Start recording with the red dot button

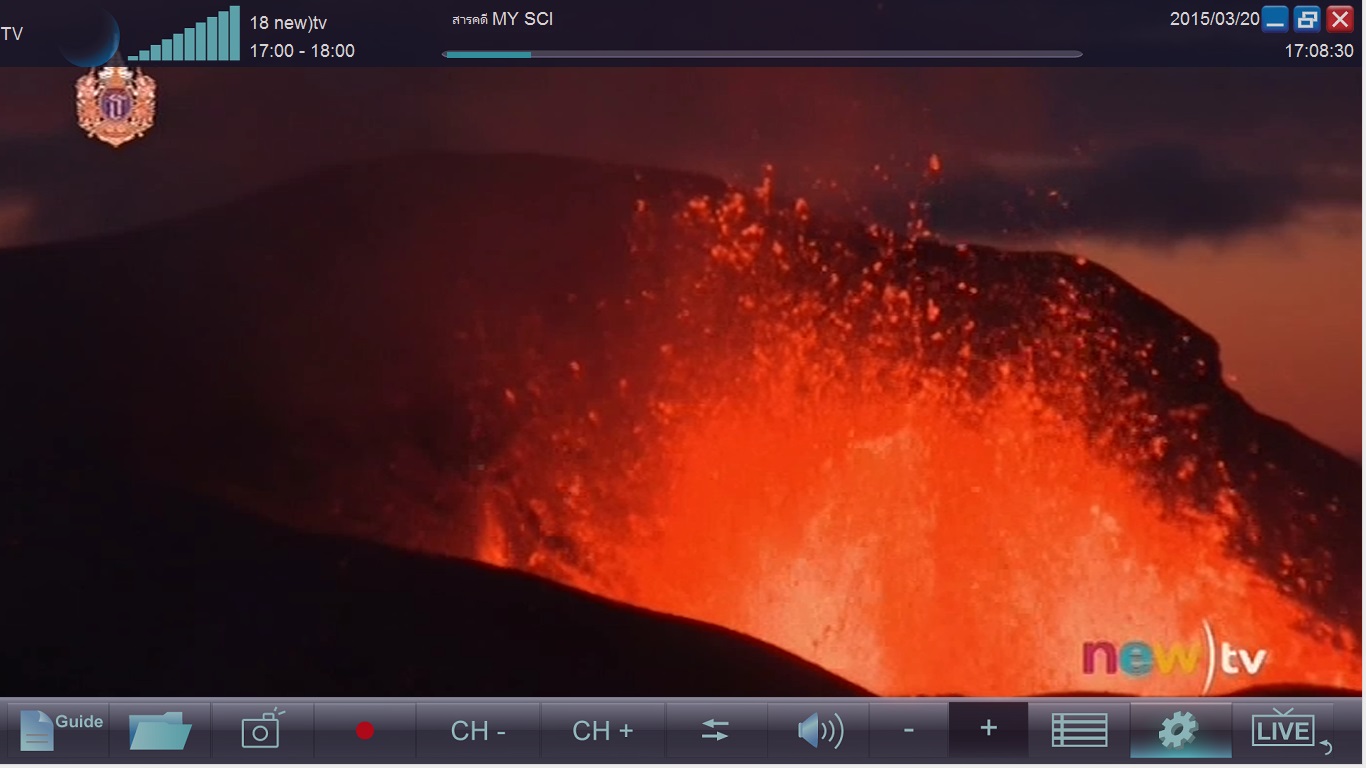pos(365,730)
